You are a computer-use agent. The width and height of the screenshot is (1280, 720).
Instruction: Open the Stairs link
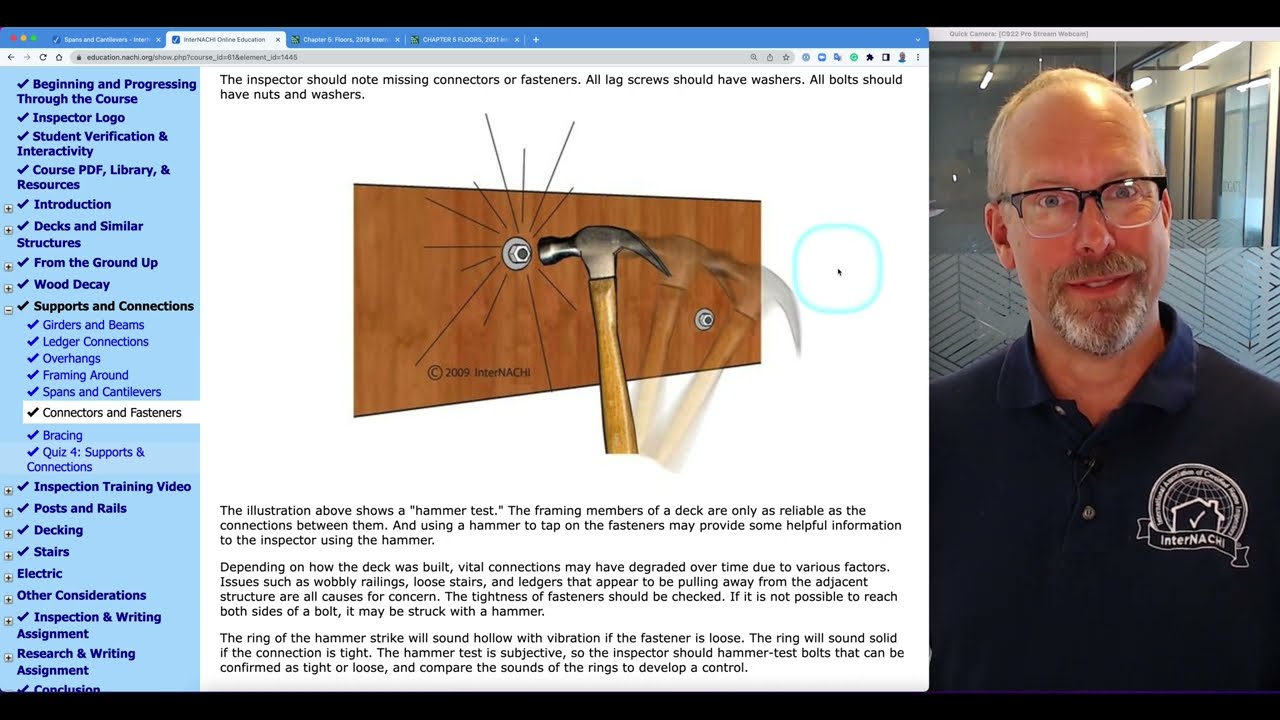51,551
